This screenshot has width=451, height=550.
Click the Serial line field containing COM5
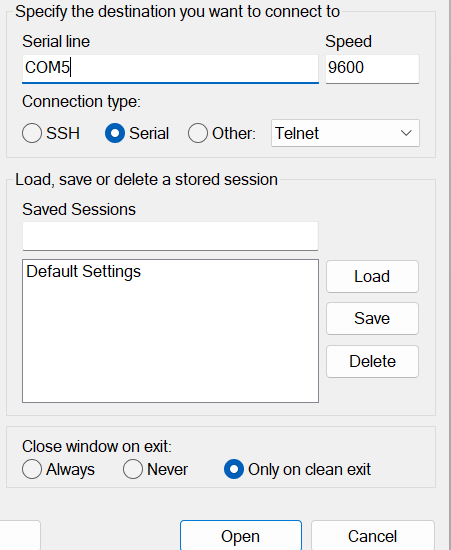pos(170,68)
